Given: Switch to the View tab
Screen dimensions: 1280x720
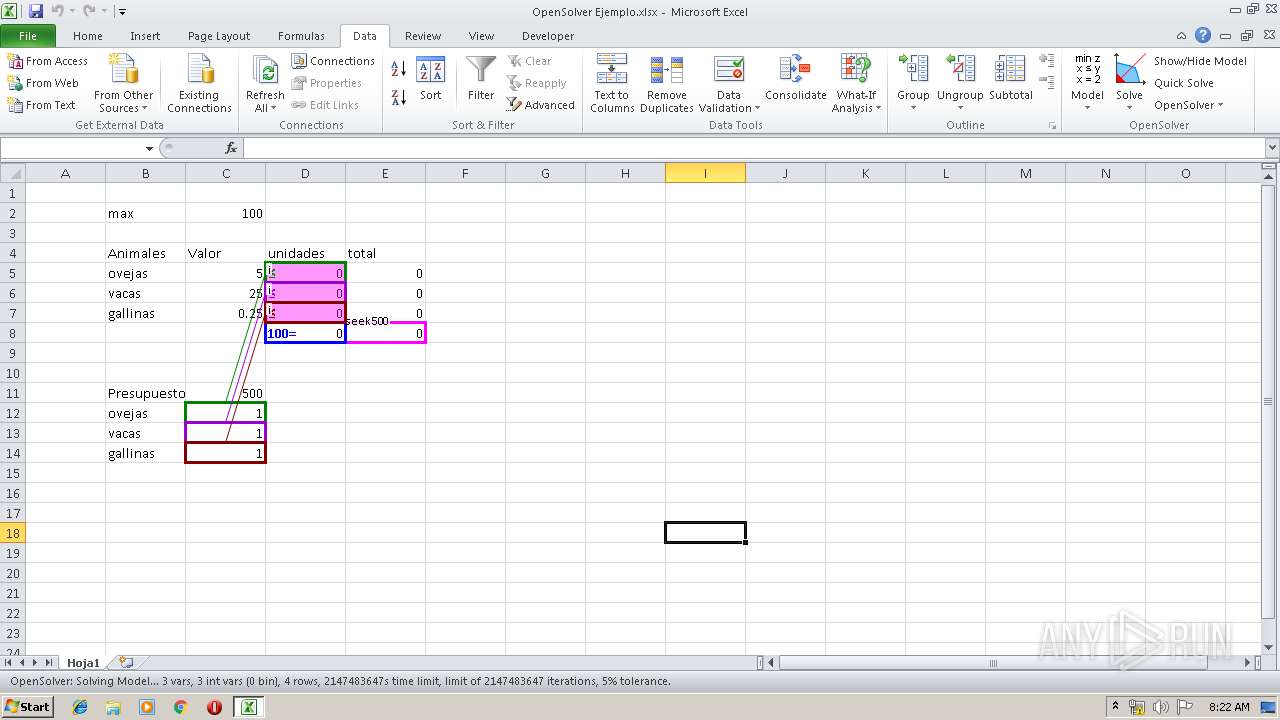Looking at the screenshot, I should [481, 36].
